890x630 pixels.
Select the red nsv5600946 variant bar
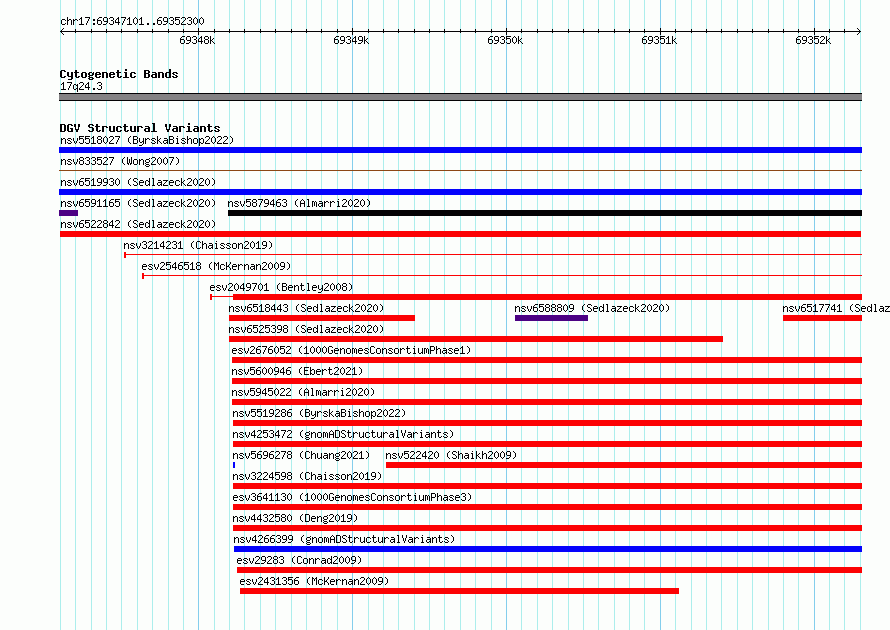pos(547,381)
